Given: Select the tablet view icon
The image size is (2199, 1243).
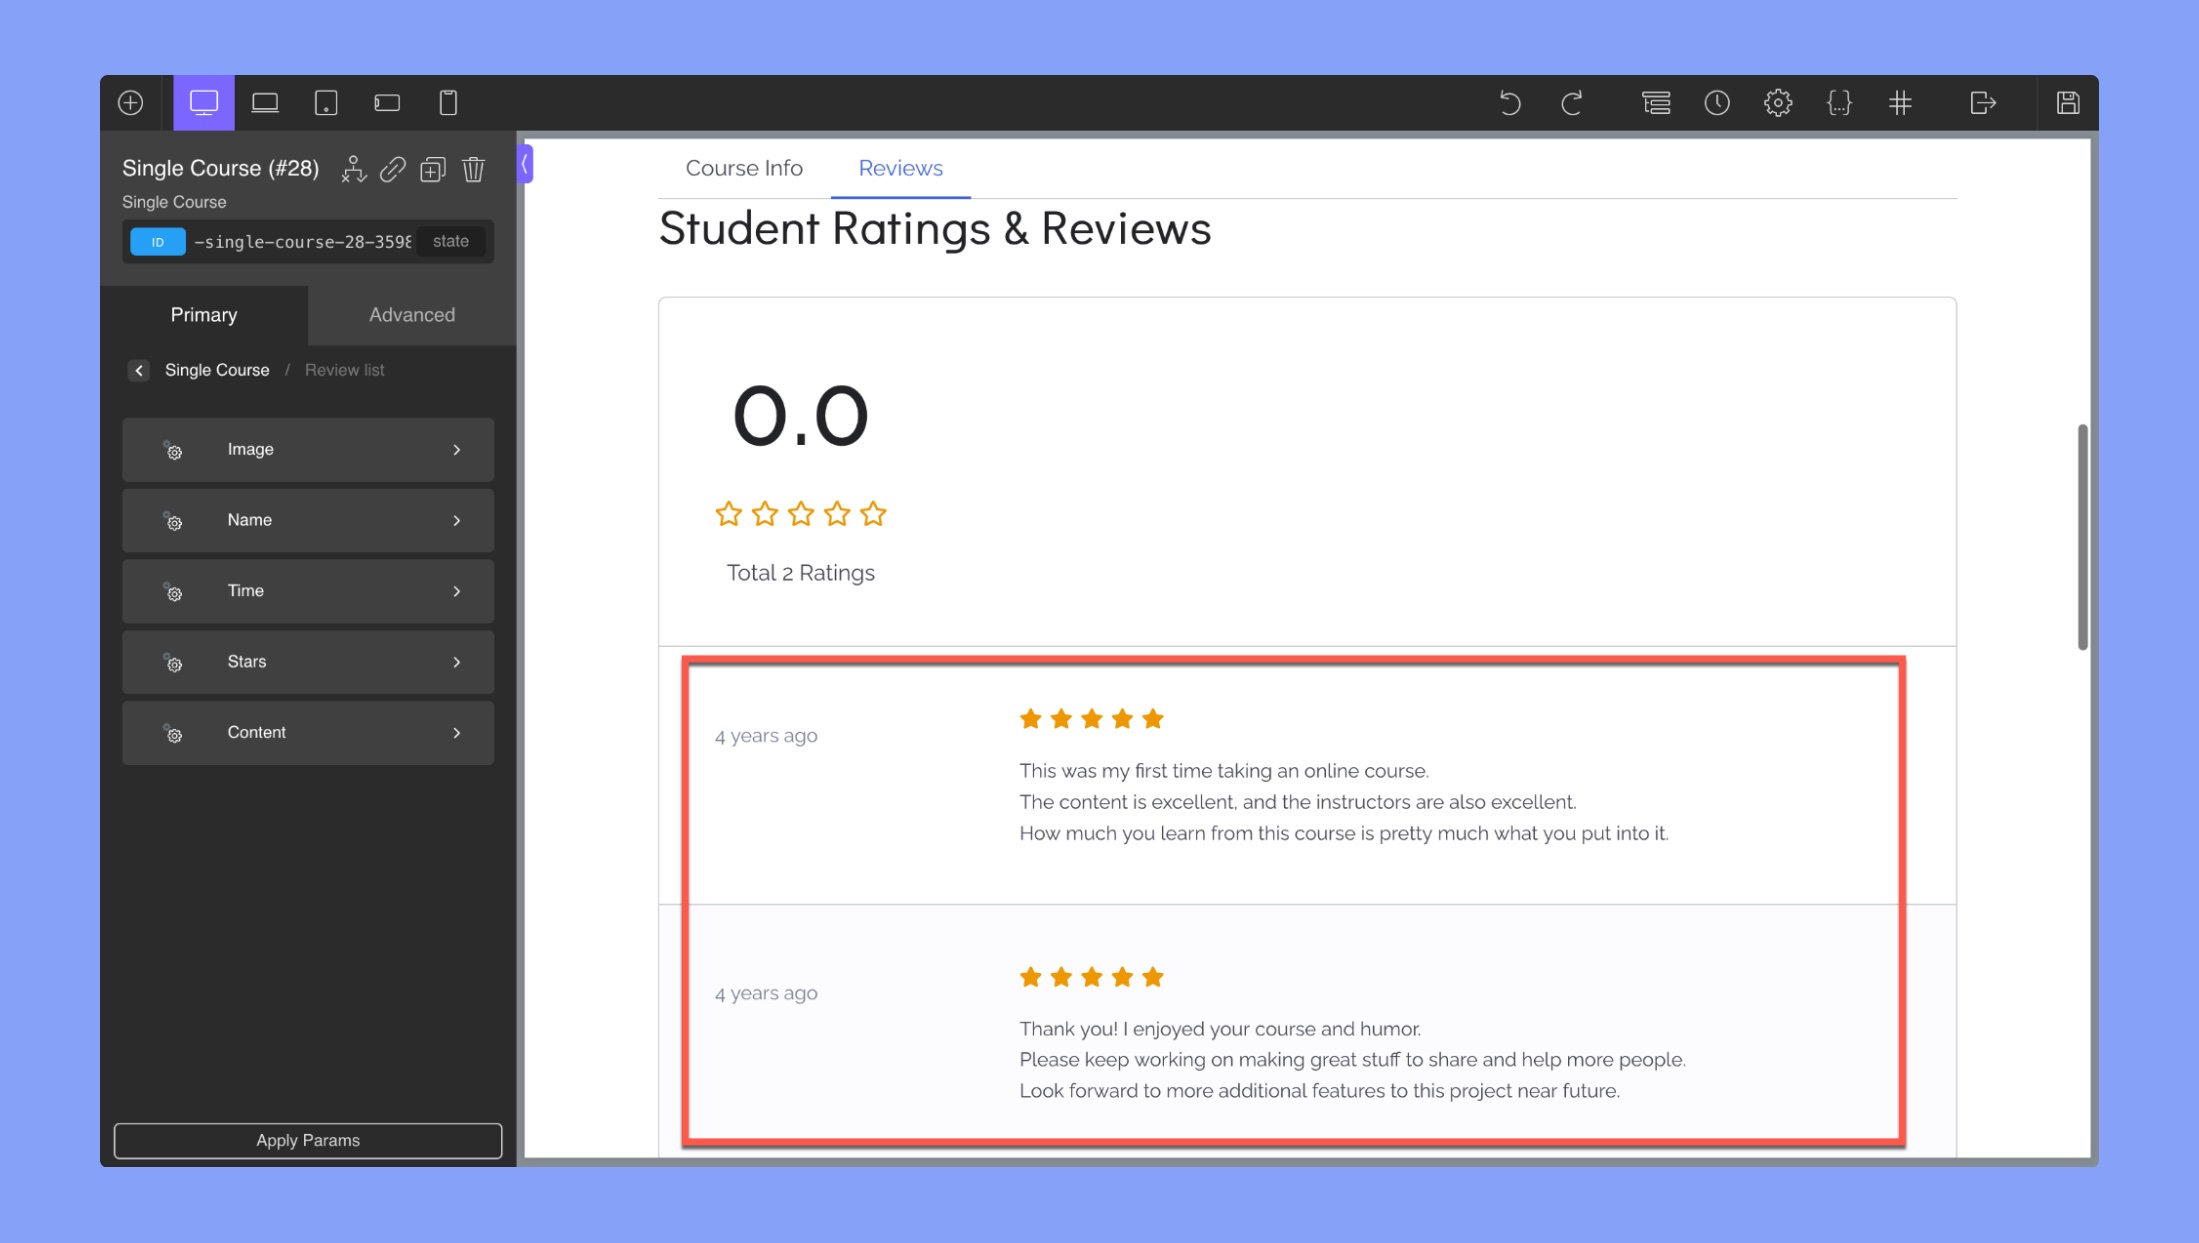Looking at the screenshot, I should point(326,101).
